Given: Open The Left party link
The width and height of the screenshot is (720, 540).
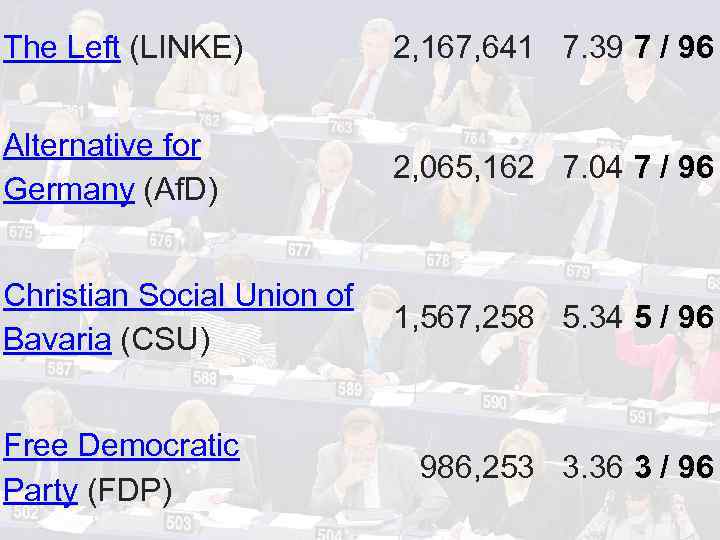Looking at the screenshot, I should [62, 47].
